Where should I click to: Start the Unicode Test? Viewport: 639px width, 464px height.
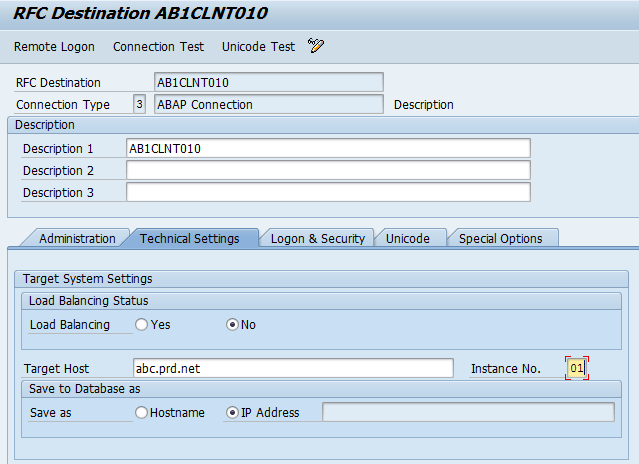pos(258,47)
